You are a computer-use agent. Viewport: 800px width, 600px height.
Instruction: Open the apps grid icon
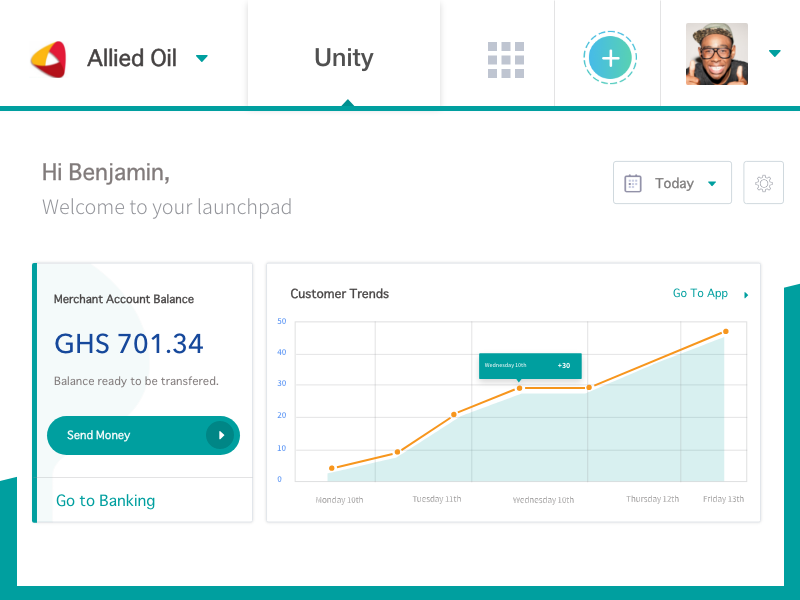click(506, 60)
